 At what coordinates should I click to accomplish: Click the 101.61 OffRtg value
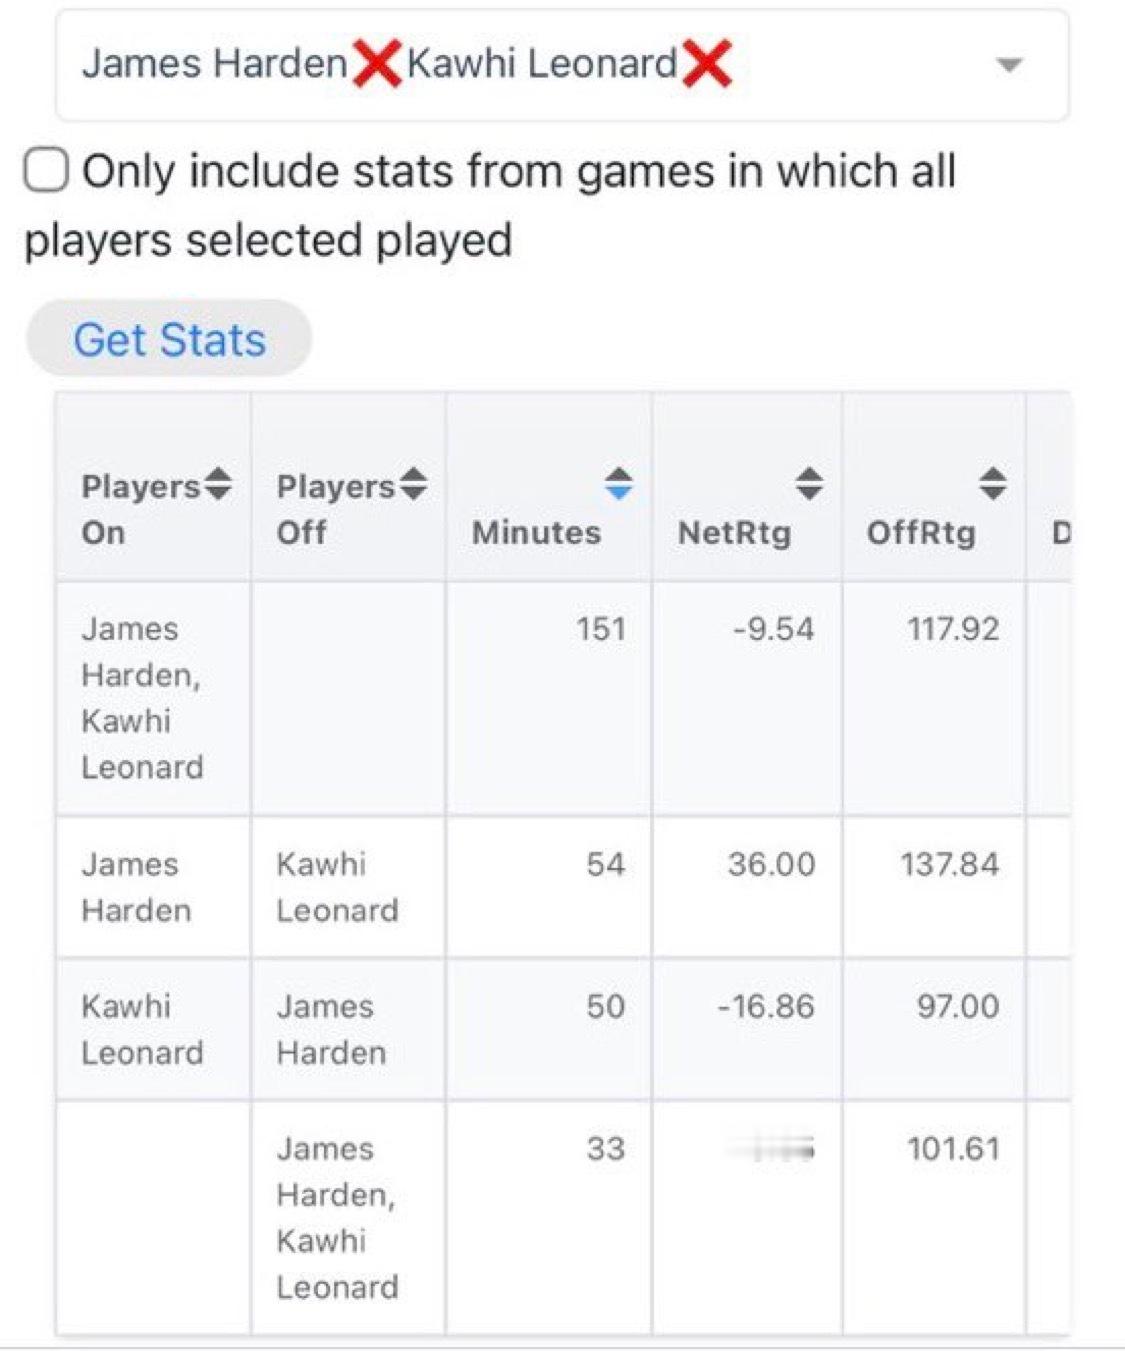click(953, 1148)
